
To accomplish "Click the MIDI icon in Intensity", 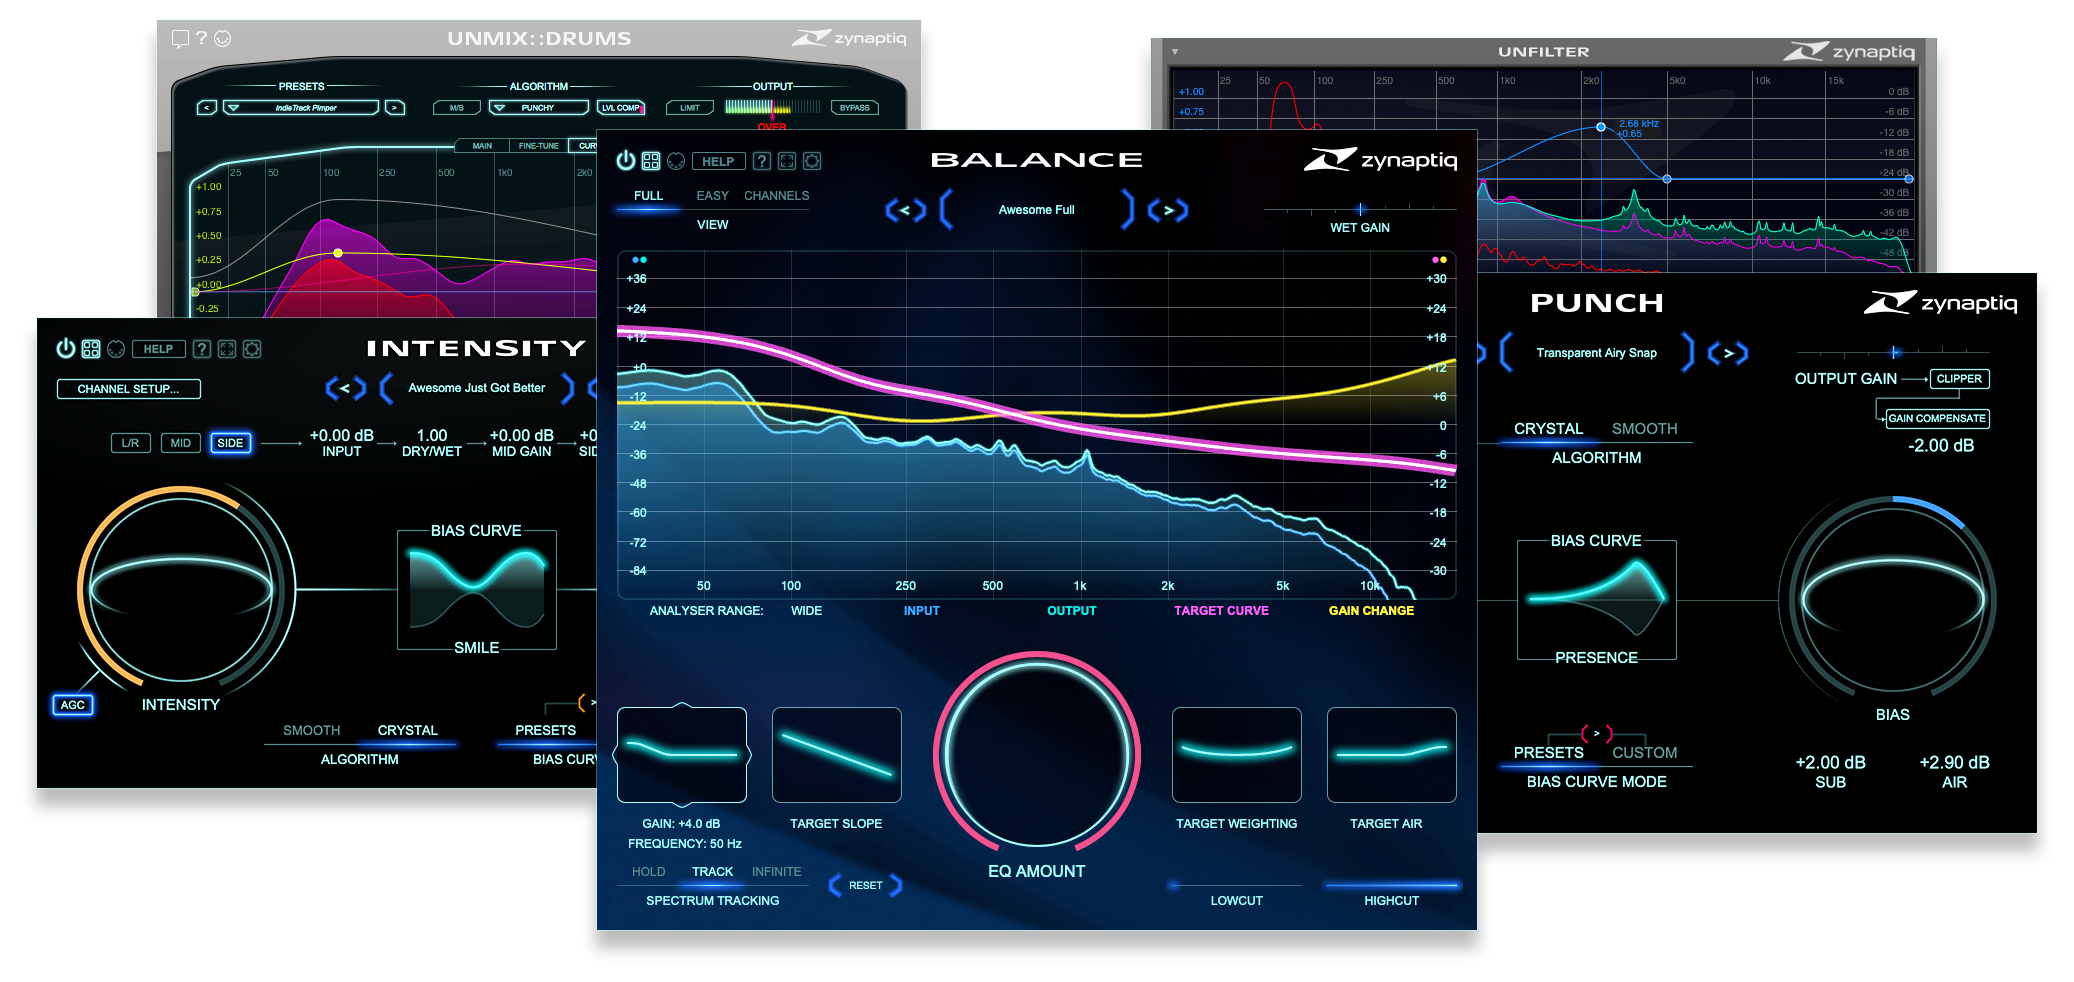I will [x=116, y=349].
